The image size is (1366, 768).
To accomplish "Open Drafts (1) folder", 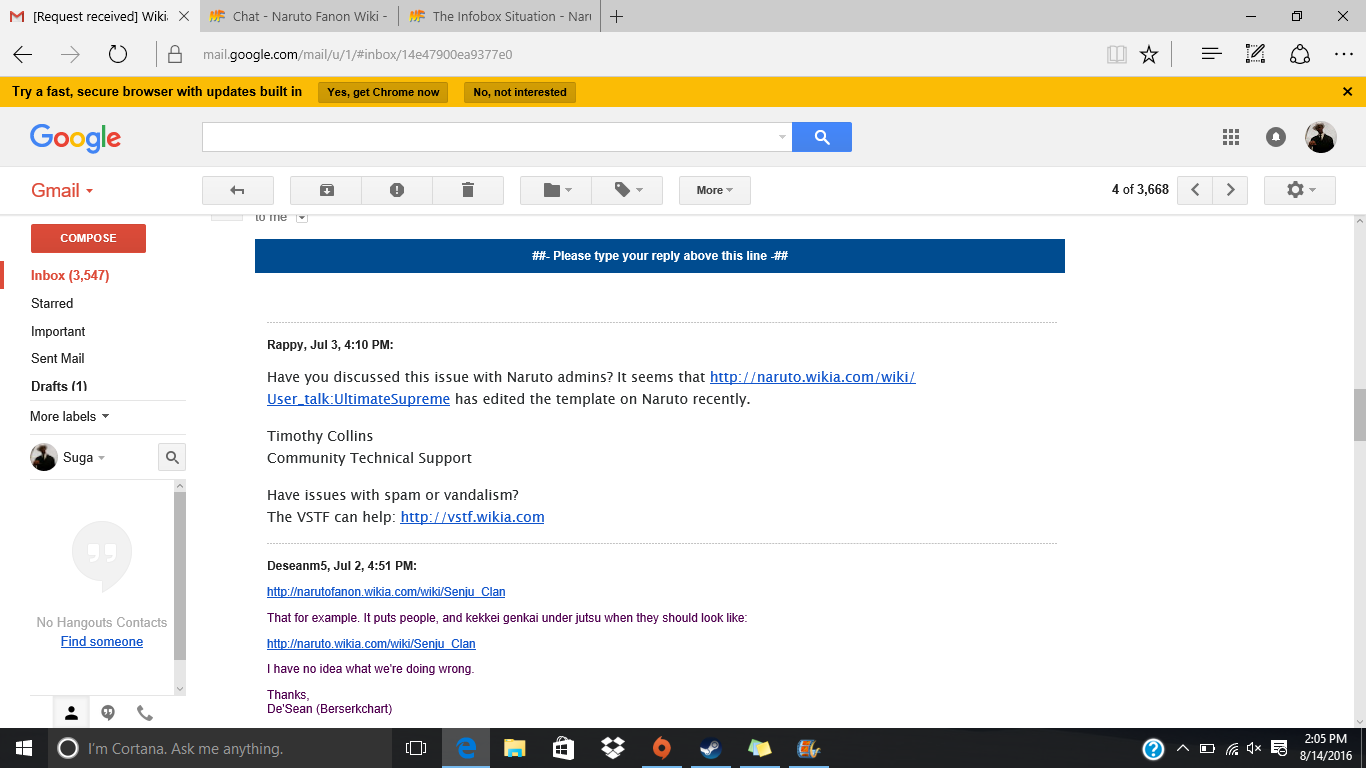I will (x=59, y=386).
